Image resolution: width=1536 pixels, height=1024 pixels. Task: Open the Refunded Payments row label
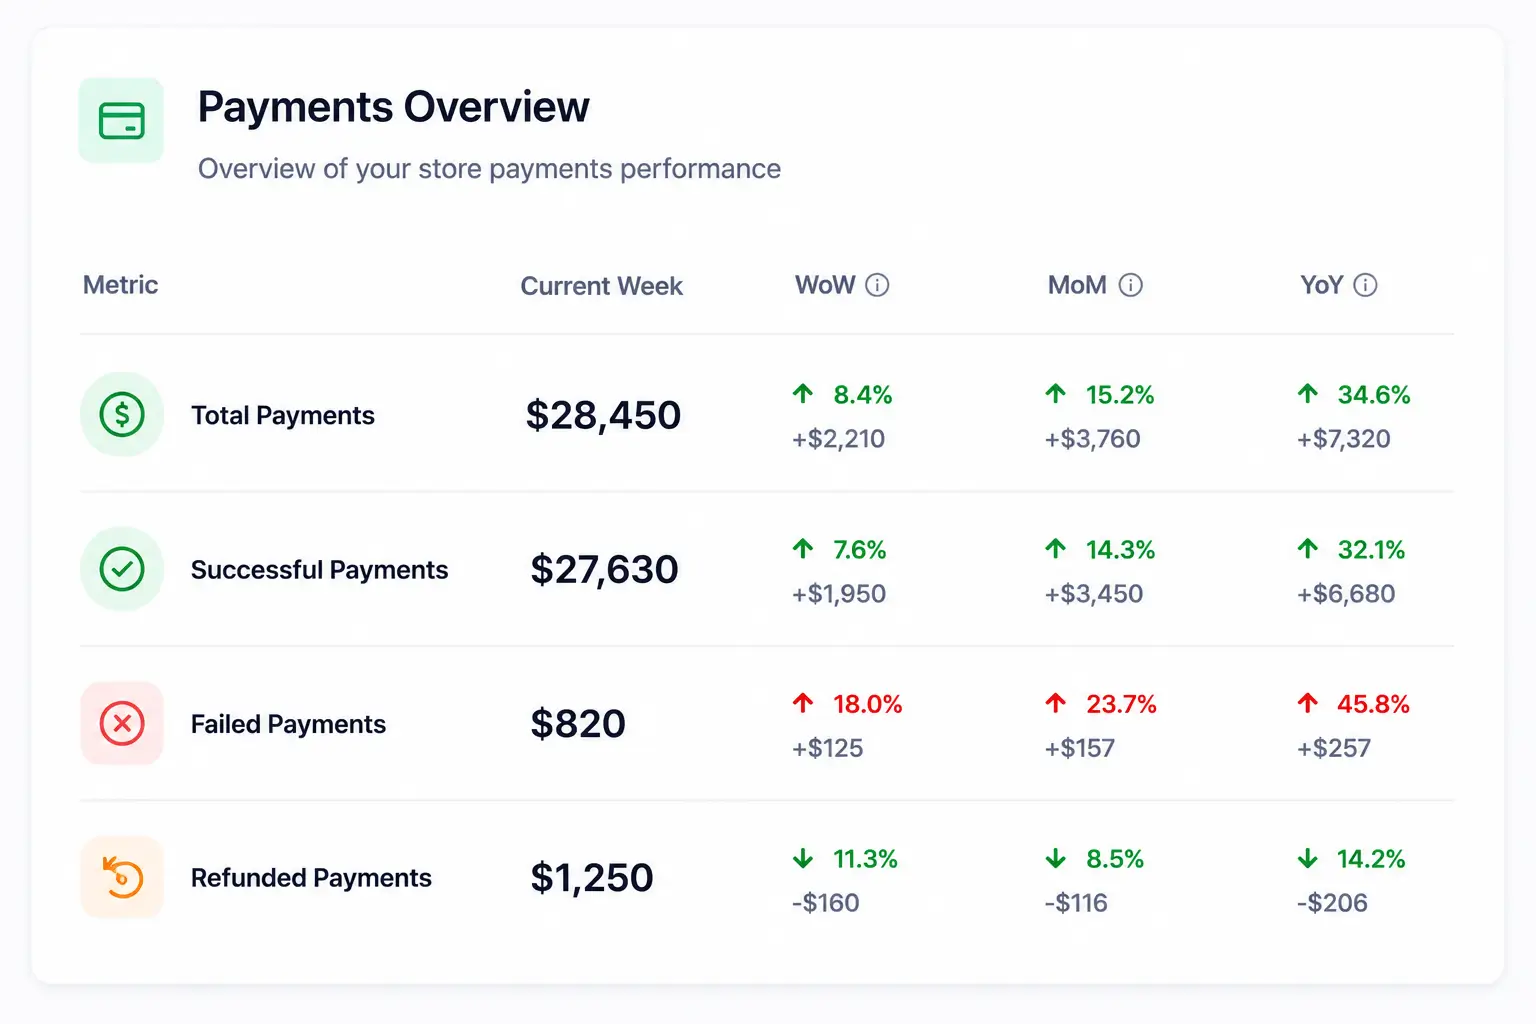point(312,878)
